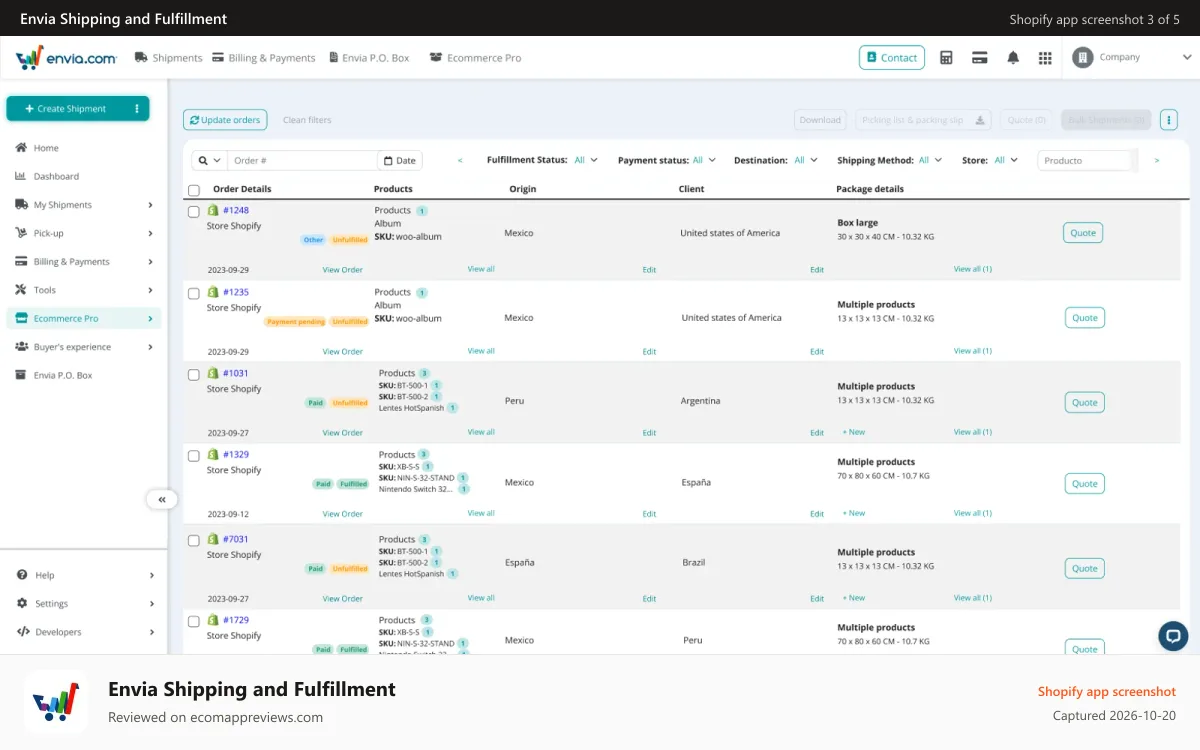Click the Shopify icon for order #1729
The width and height of the screenshot is (1200, 750).
point(213,620)
